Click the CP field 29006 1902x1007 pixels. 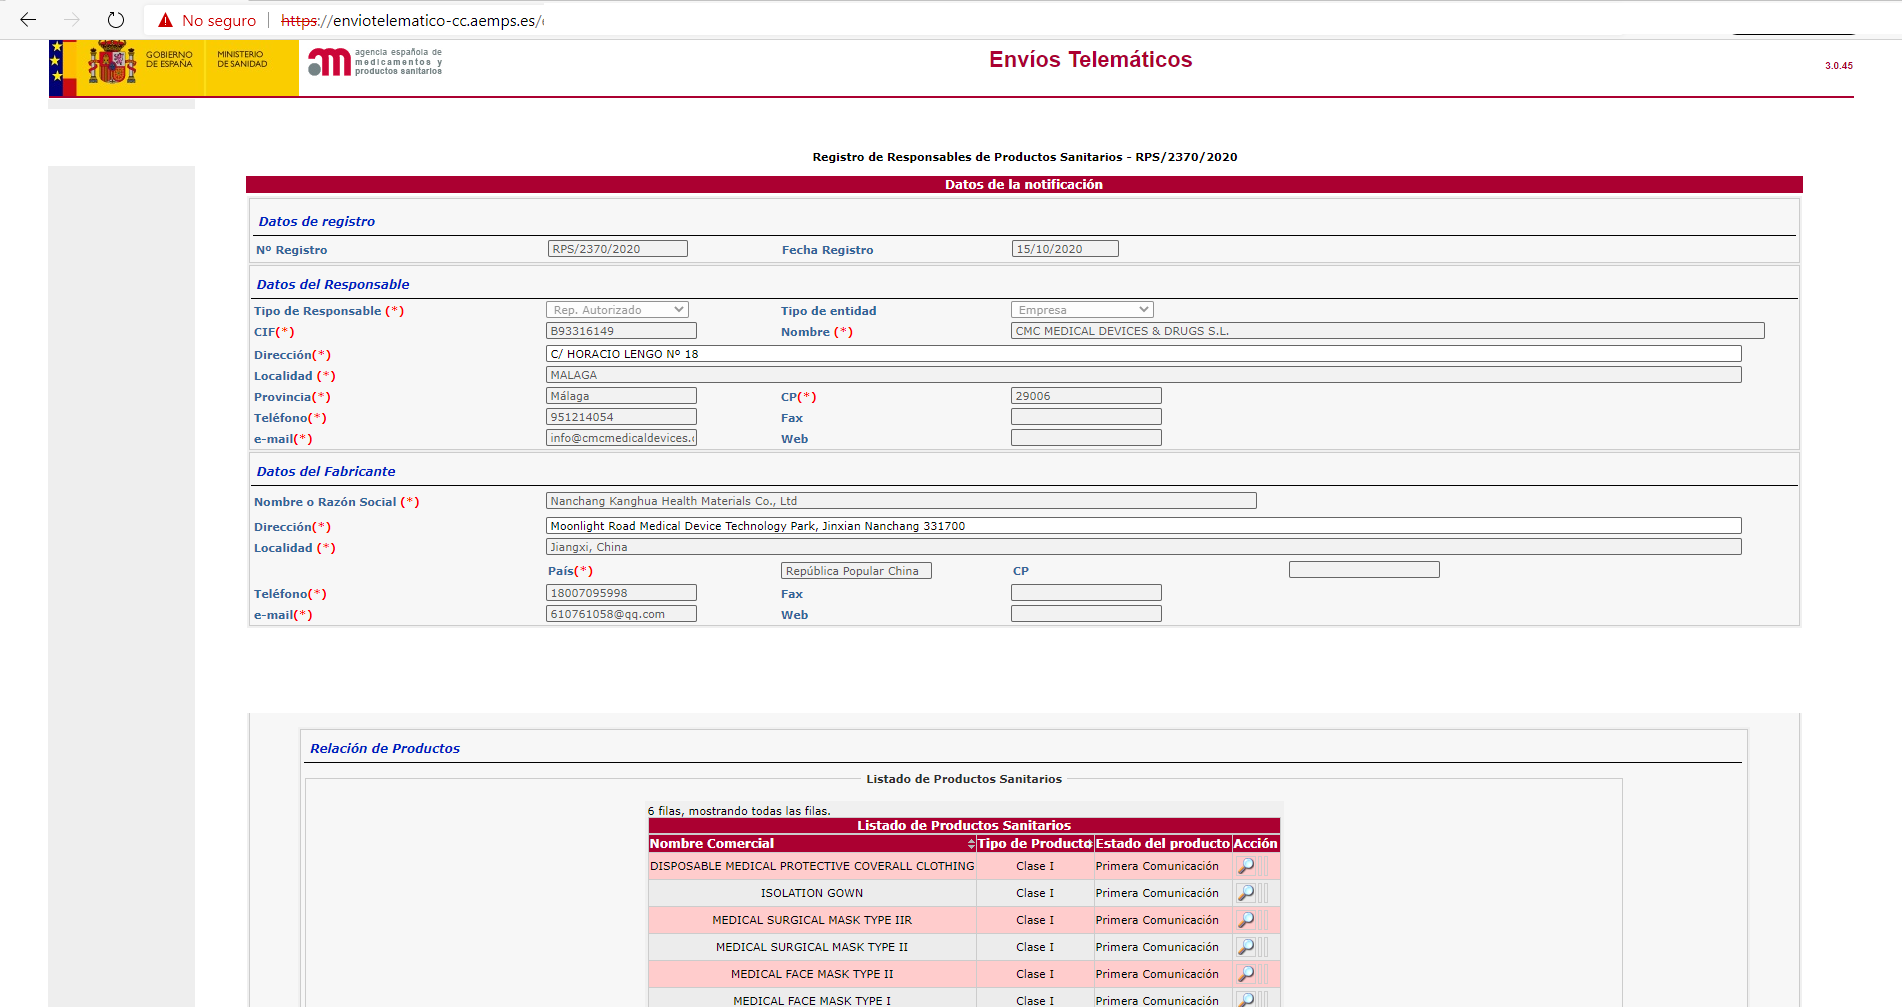(x=1086, y=396)
